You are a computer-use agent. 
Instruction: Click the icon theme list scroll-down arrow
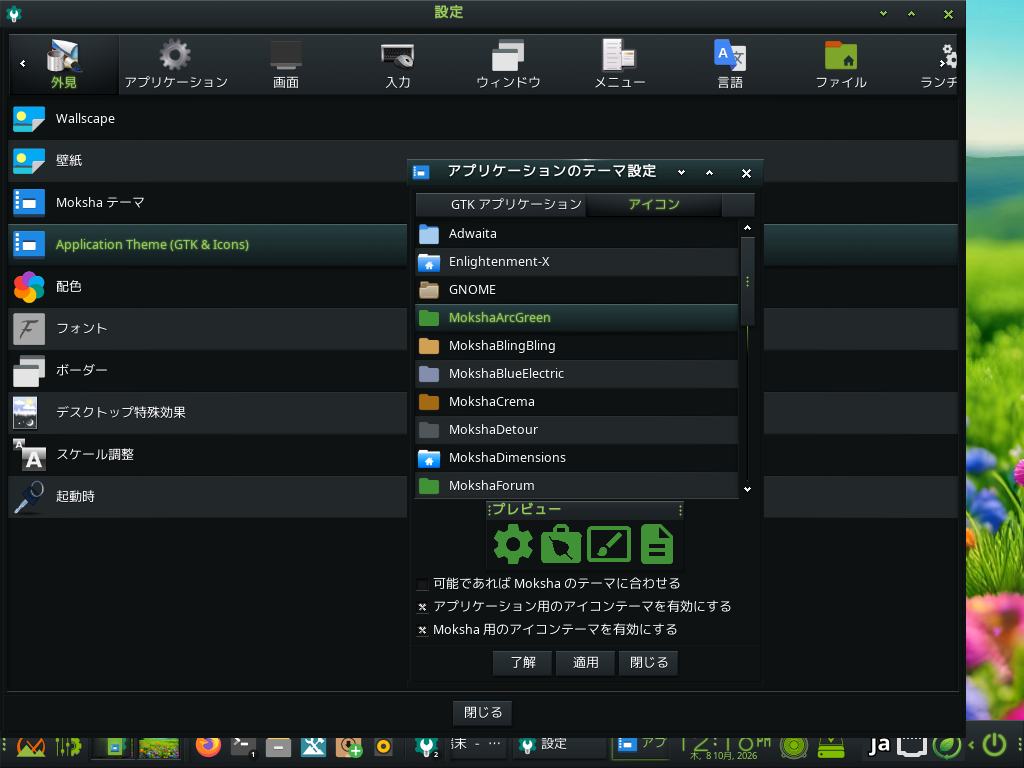click(x=747, y=489)
